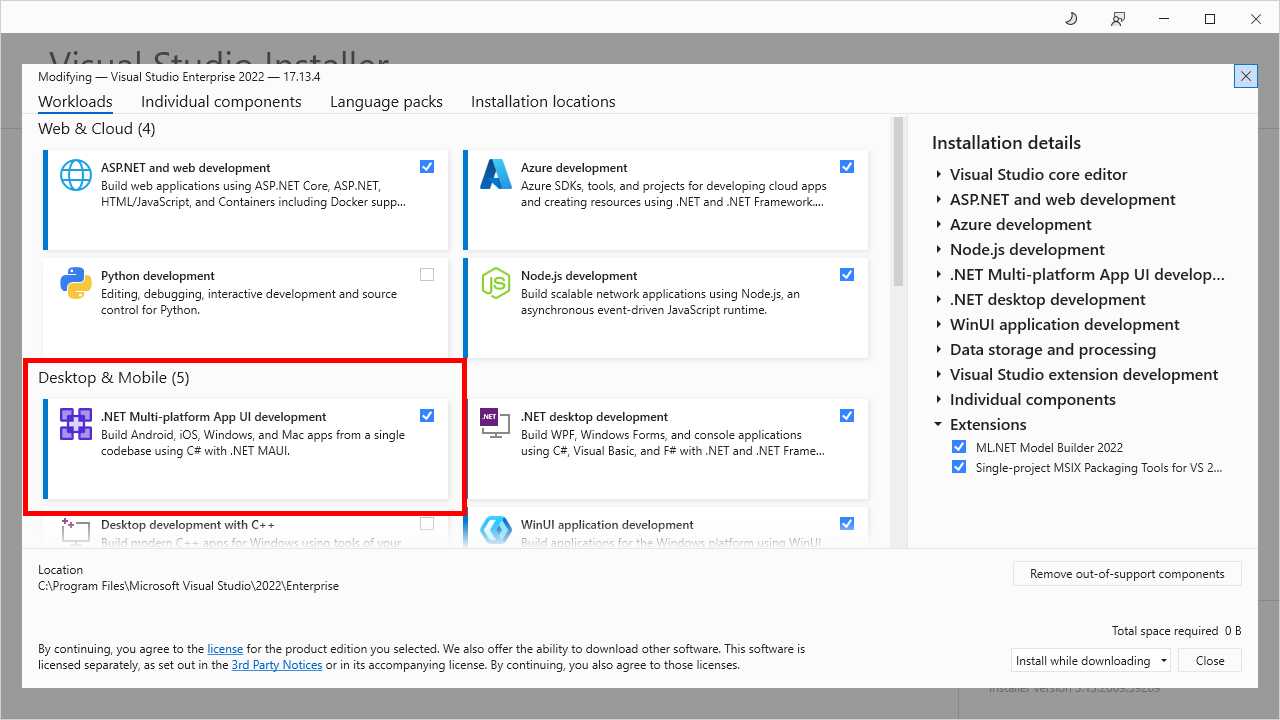Select the Python development workload card title

tap(158, 276)
